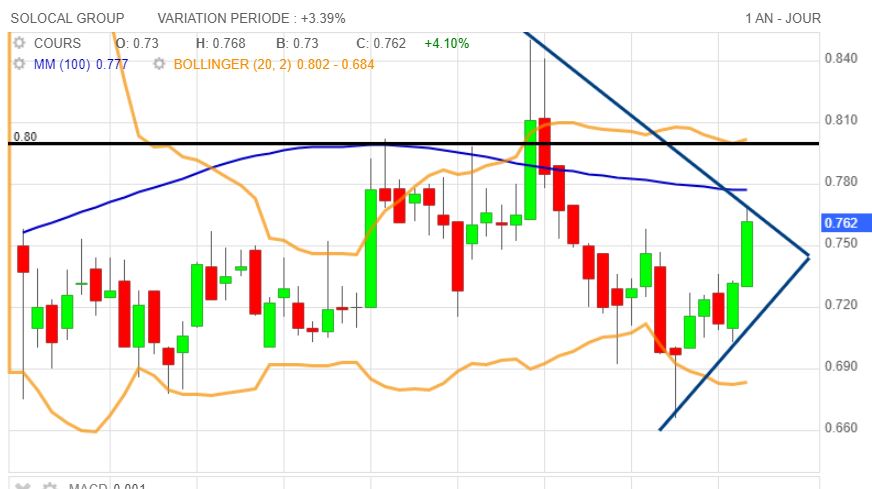872x489 pixels.
Task: Click the 0.780 price axis label
Action: click(841, 182)
